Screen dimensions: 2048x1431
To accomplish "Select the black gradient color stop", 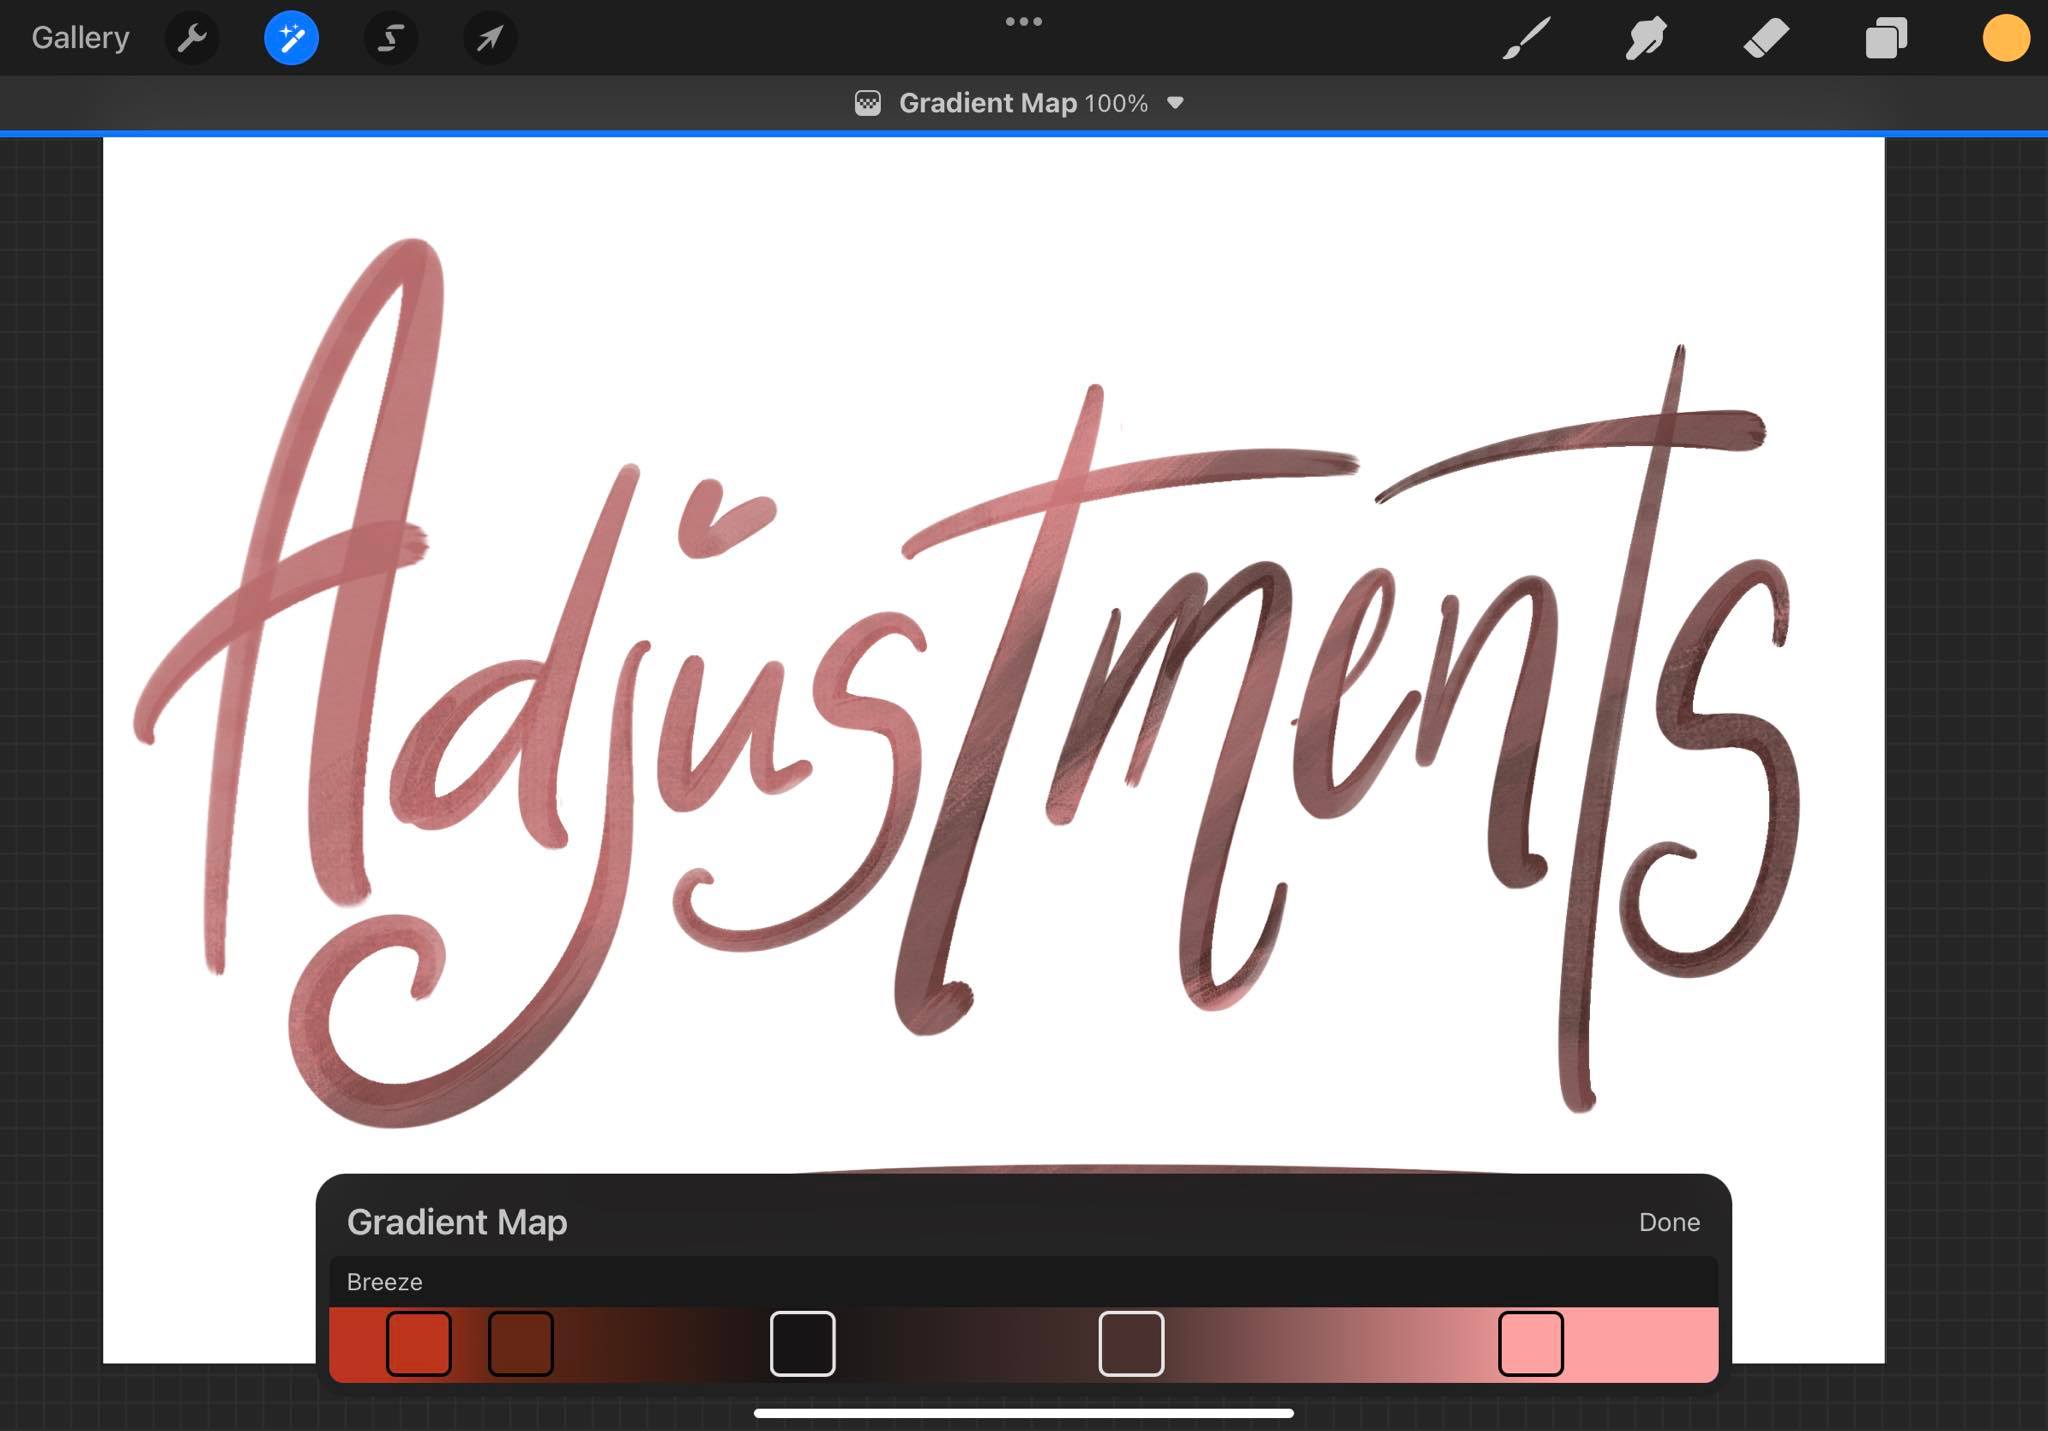I will pyautogui.click(x=802, y=1343).
